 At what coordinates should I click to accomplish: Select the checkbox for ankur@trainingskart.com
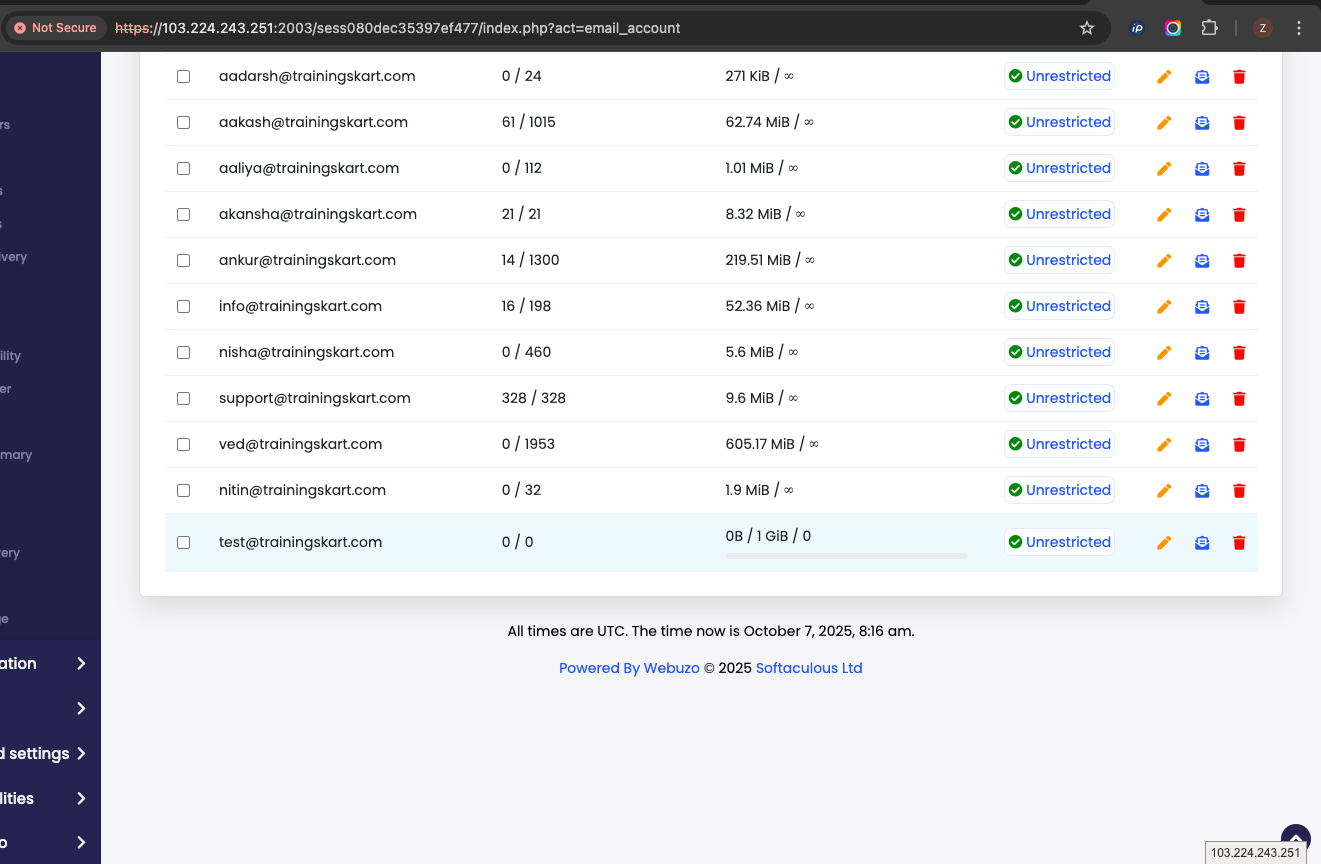pyautogui.click(x=183, y=260)
